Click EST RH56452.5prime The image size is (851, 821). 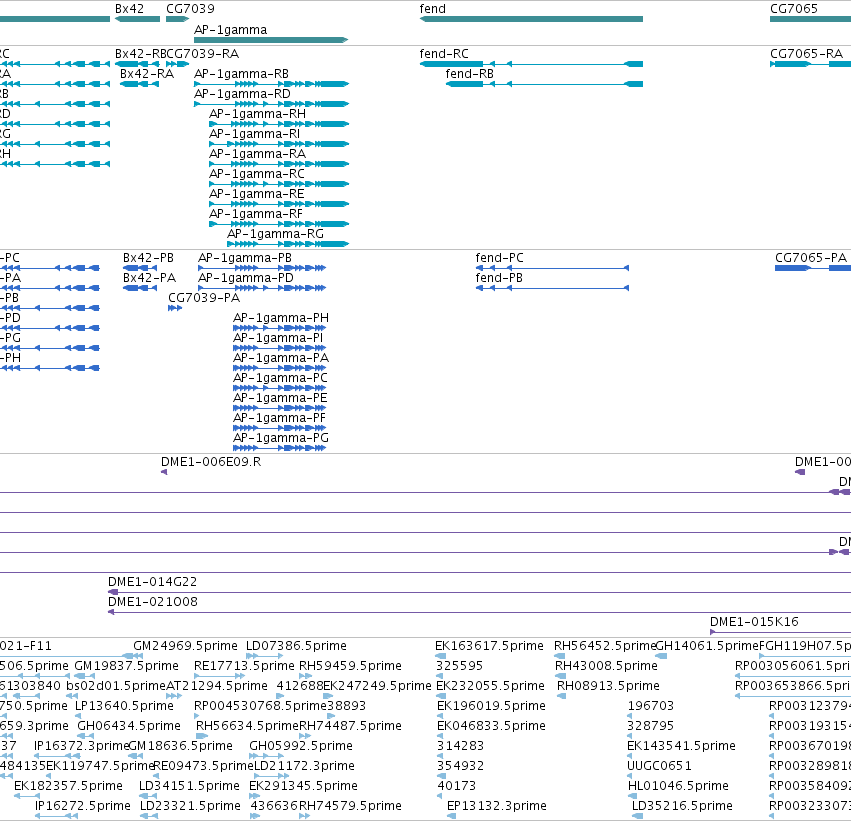pos(605,646)
